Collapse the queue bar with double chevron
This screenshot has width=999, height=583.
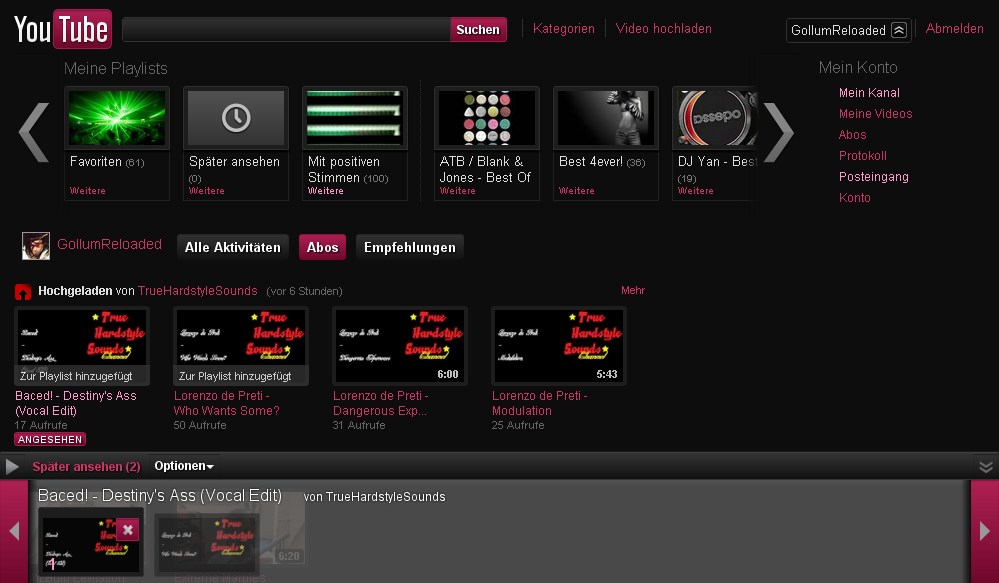(986, 467)
